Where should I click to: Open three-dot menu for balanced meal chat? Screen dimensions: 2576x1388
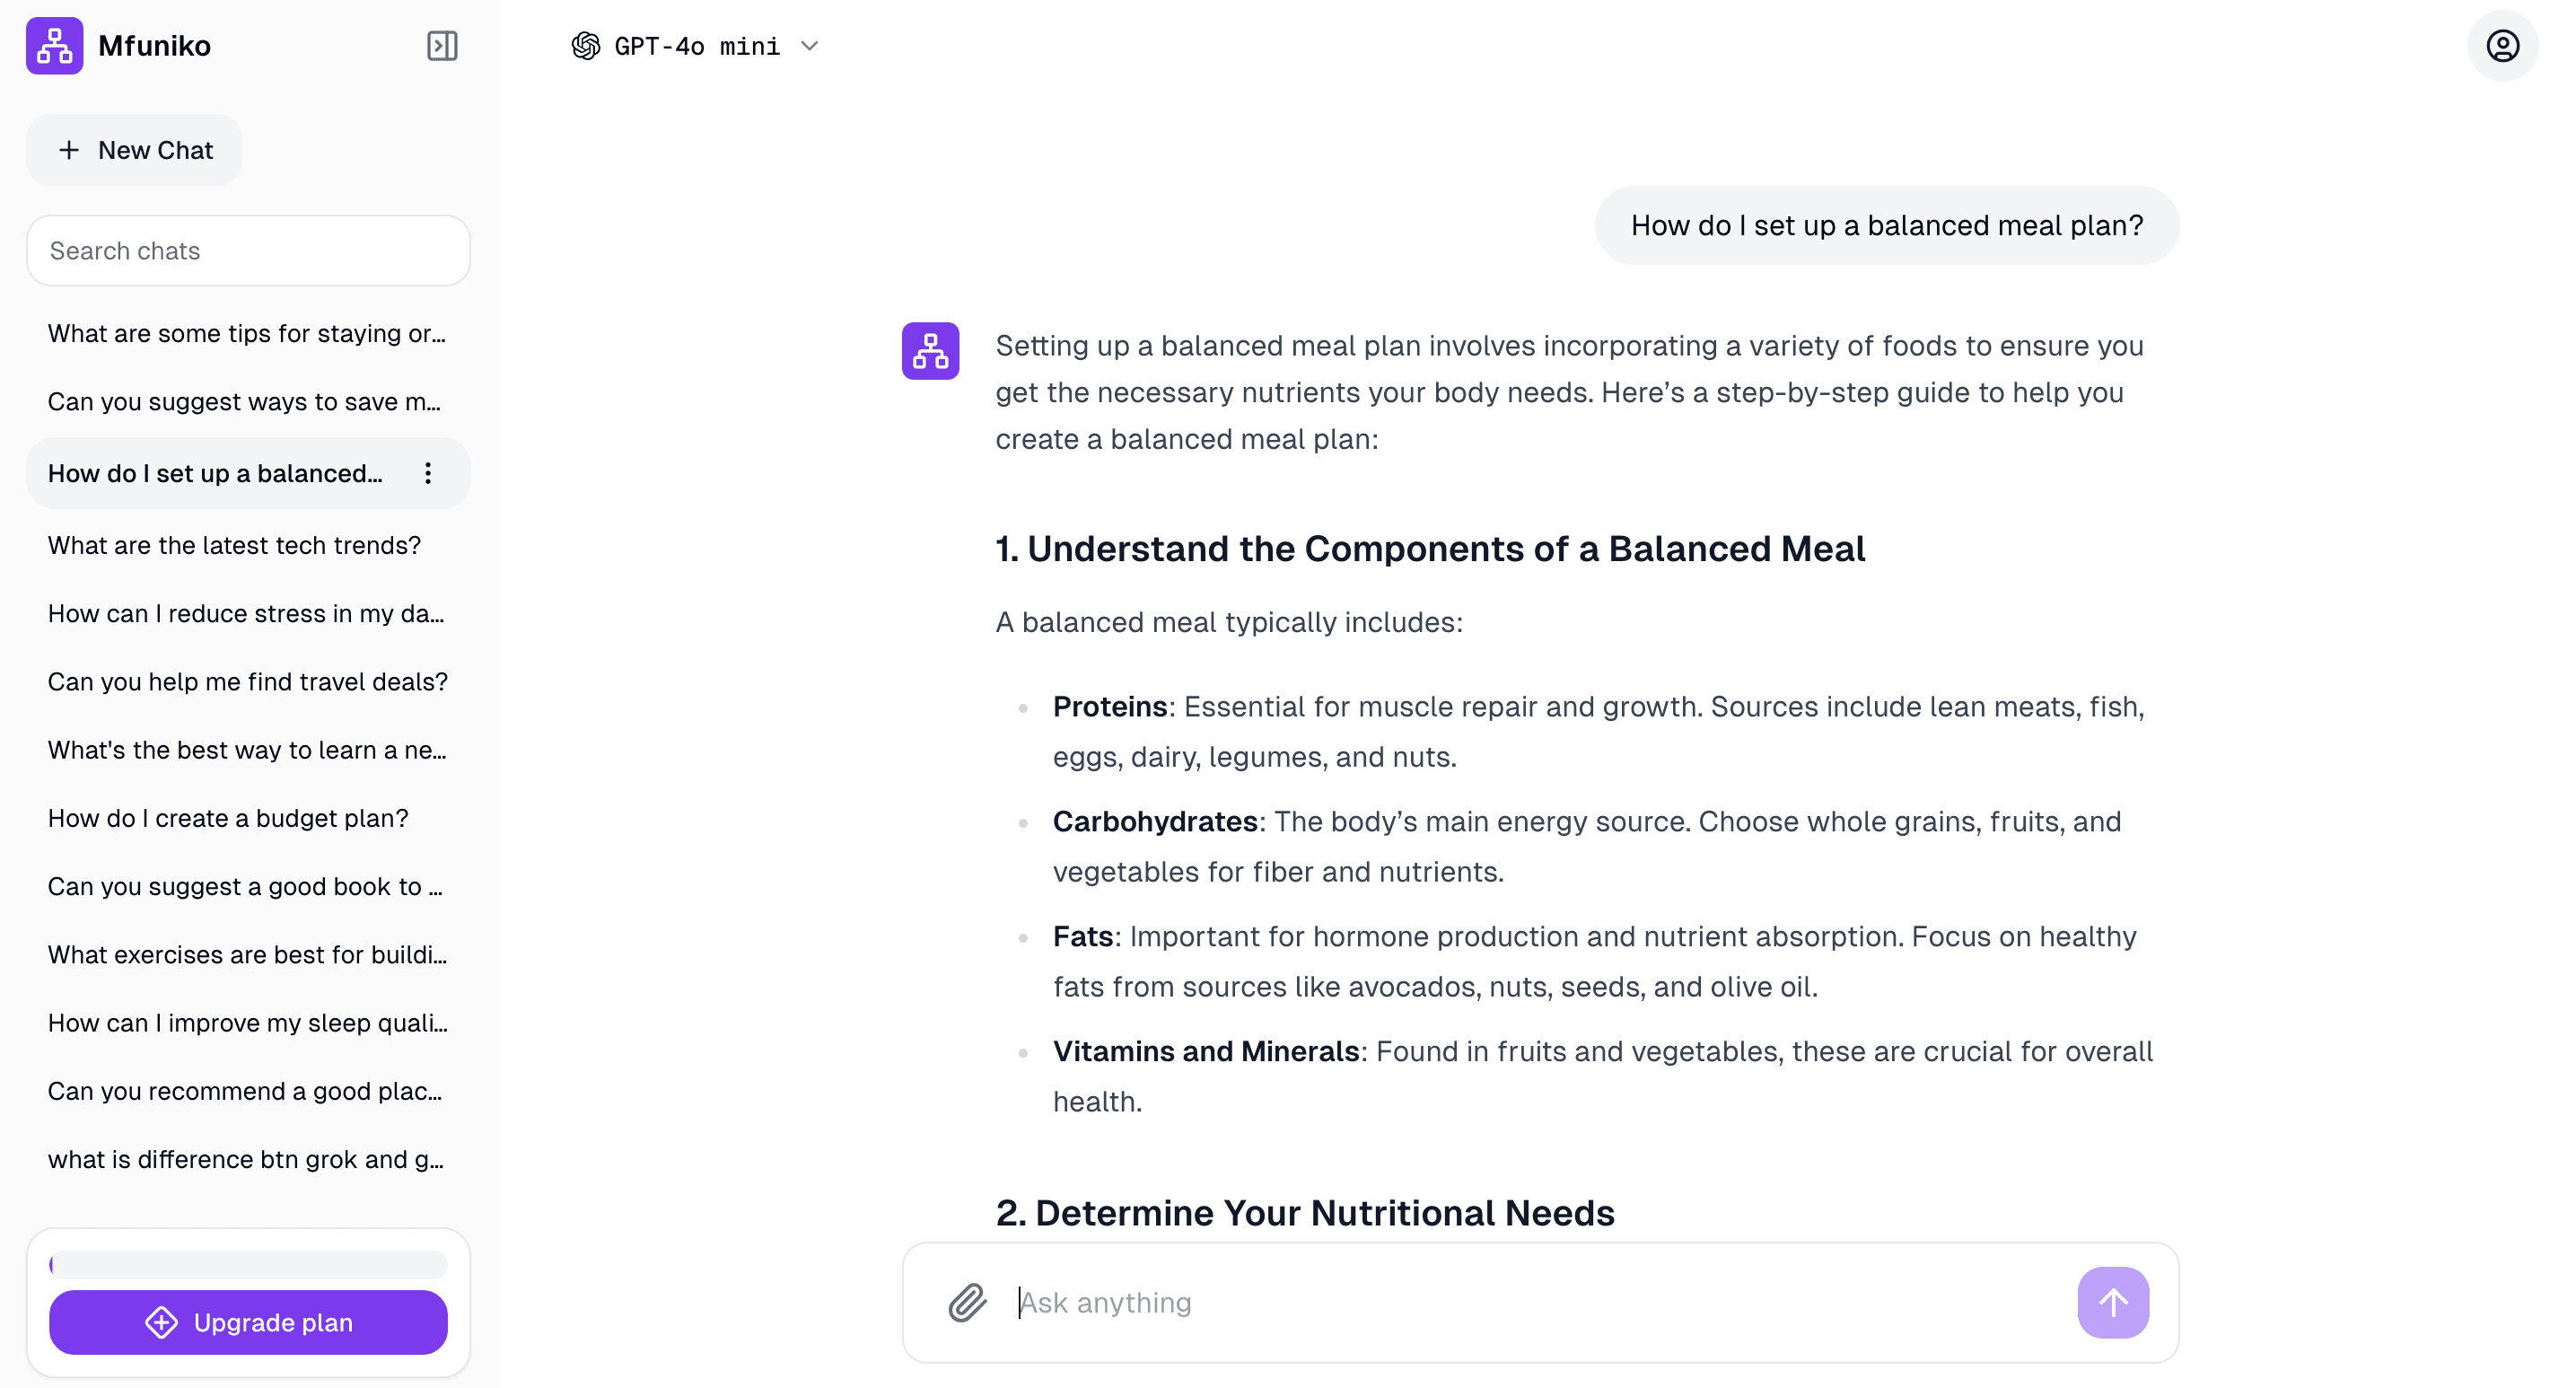point(428,473)
